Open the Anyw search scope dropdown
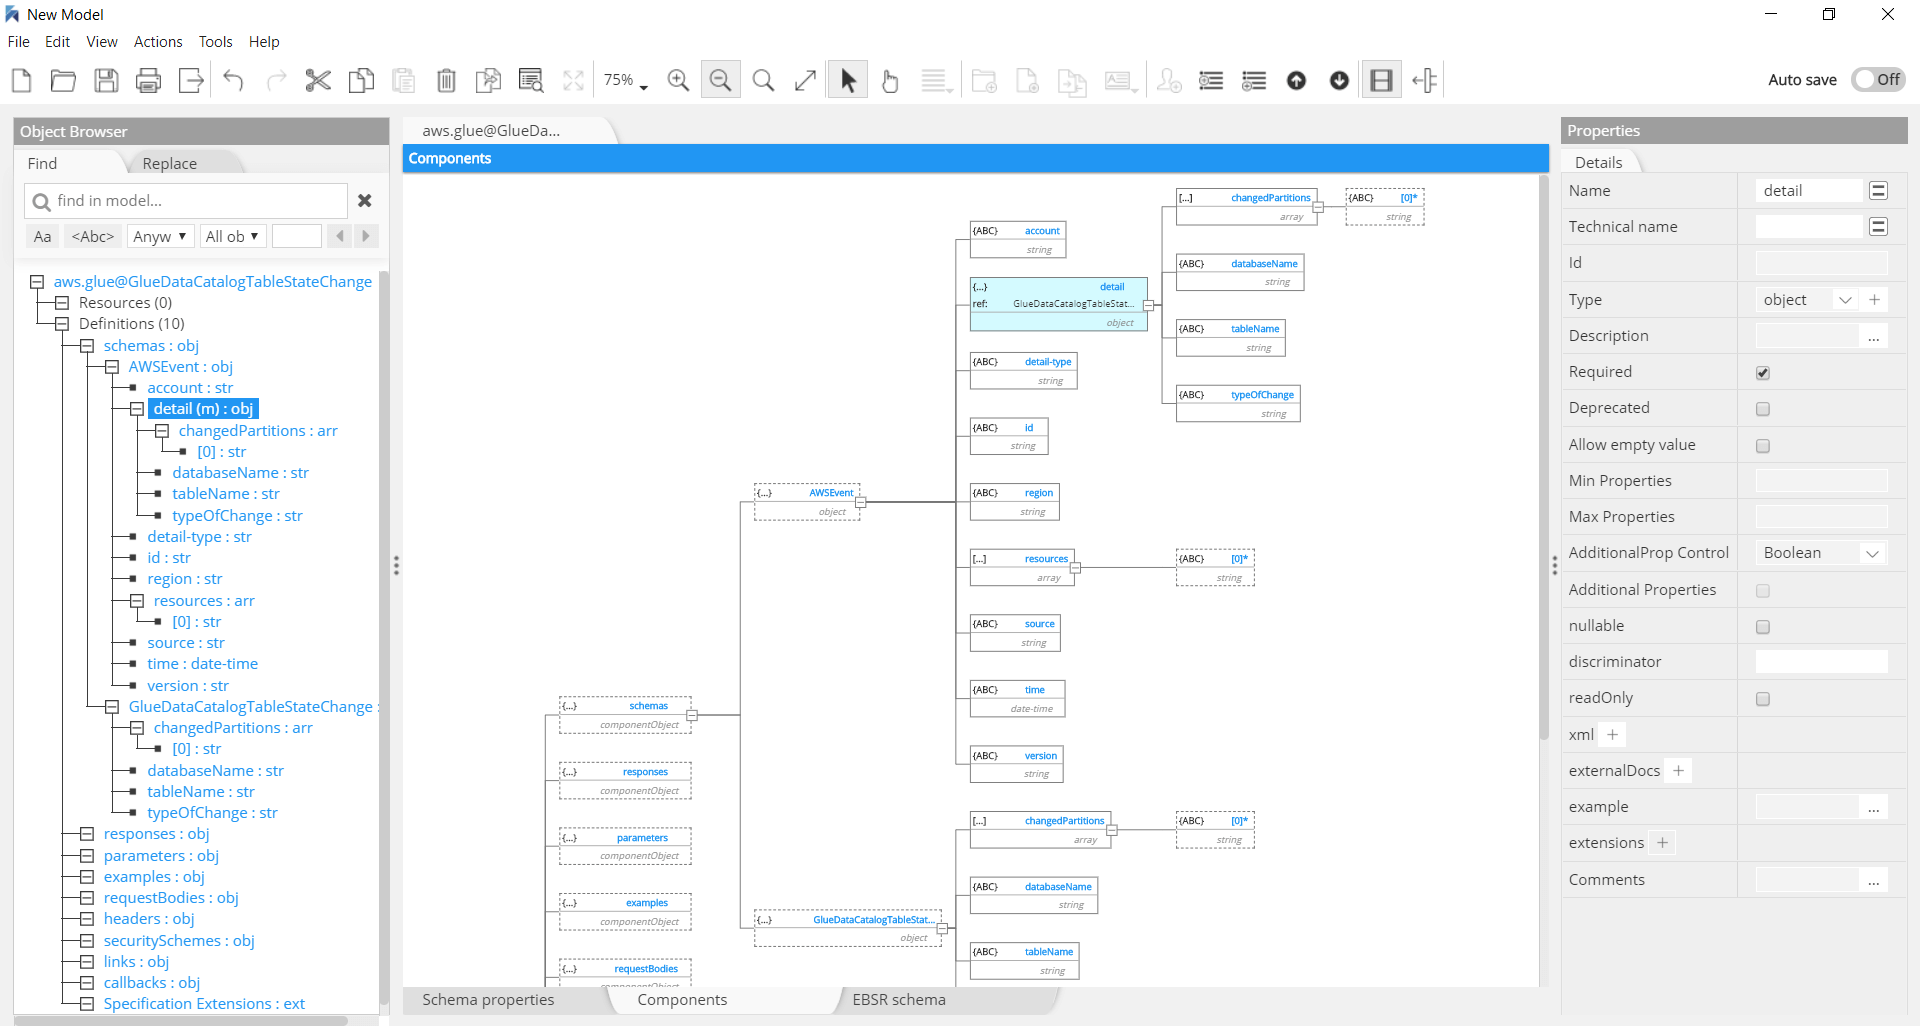The height and width of the screenshot is (1026, 1920). coord(160,237)
